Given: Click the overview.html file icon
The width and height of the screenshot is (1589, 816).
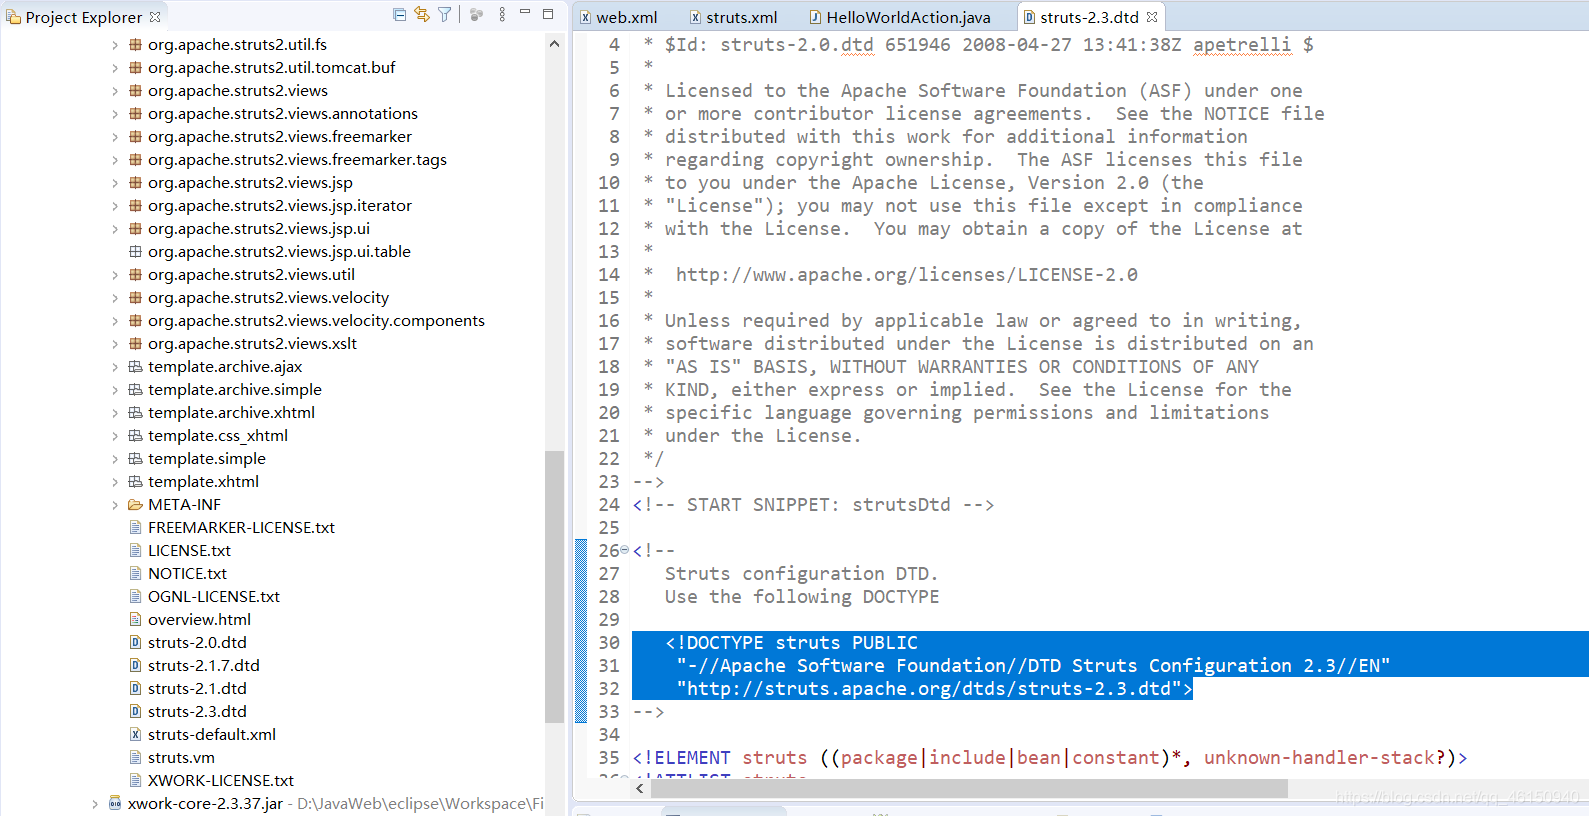Looking at the screenshot, I should (135, 619).
